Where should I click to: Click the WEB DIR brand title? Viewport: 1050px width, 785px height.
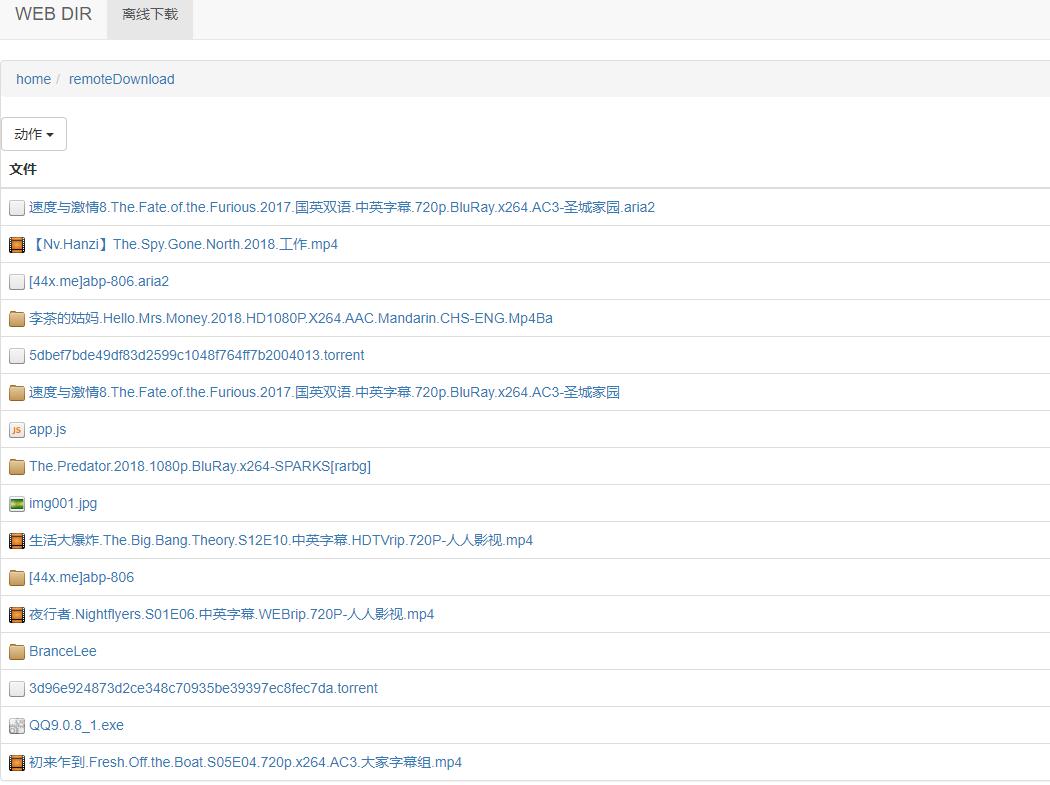tap(53, 14)
